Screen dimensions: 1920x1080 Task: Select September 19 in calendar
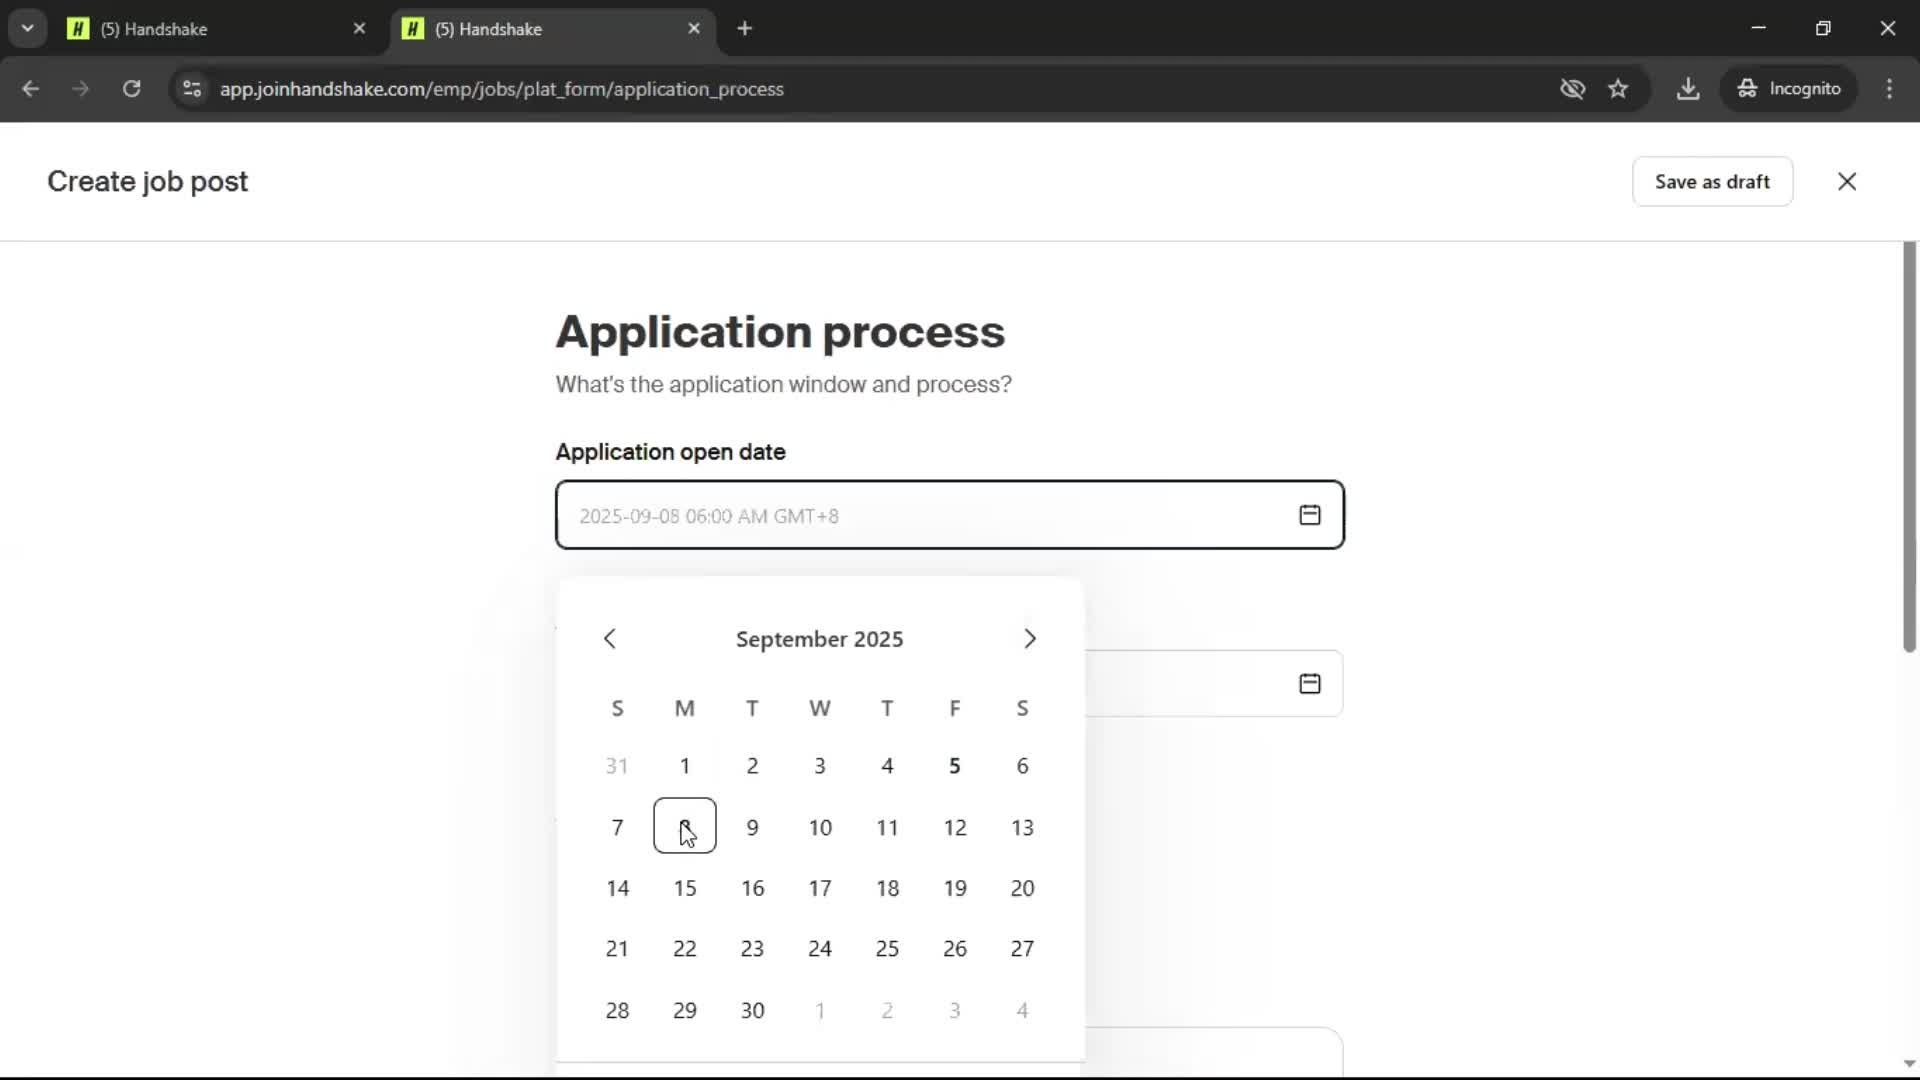pos(955,888)
